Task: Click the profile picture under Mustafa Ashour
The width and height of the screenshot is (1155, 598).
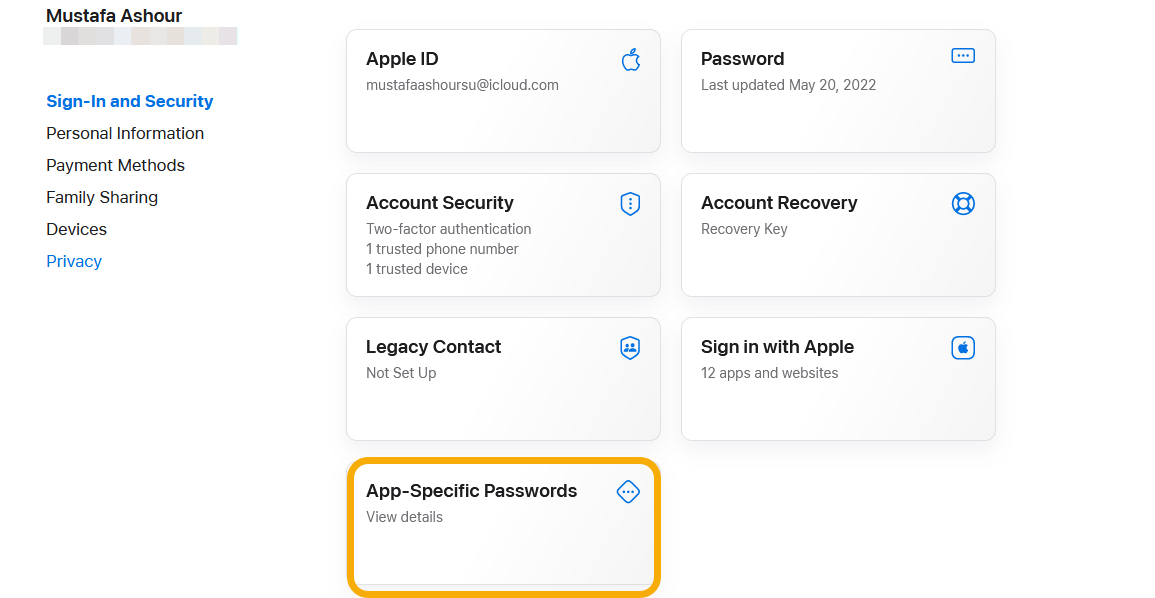Action: [140, 36]
